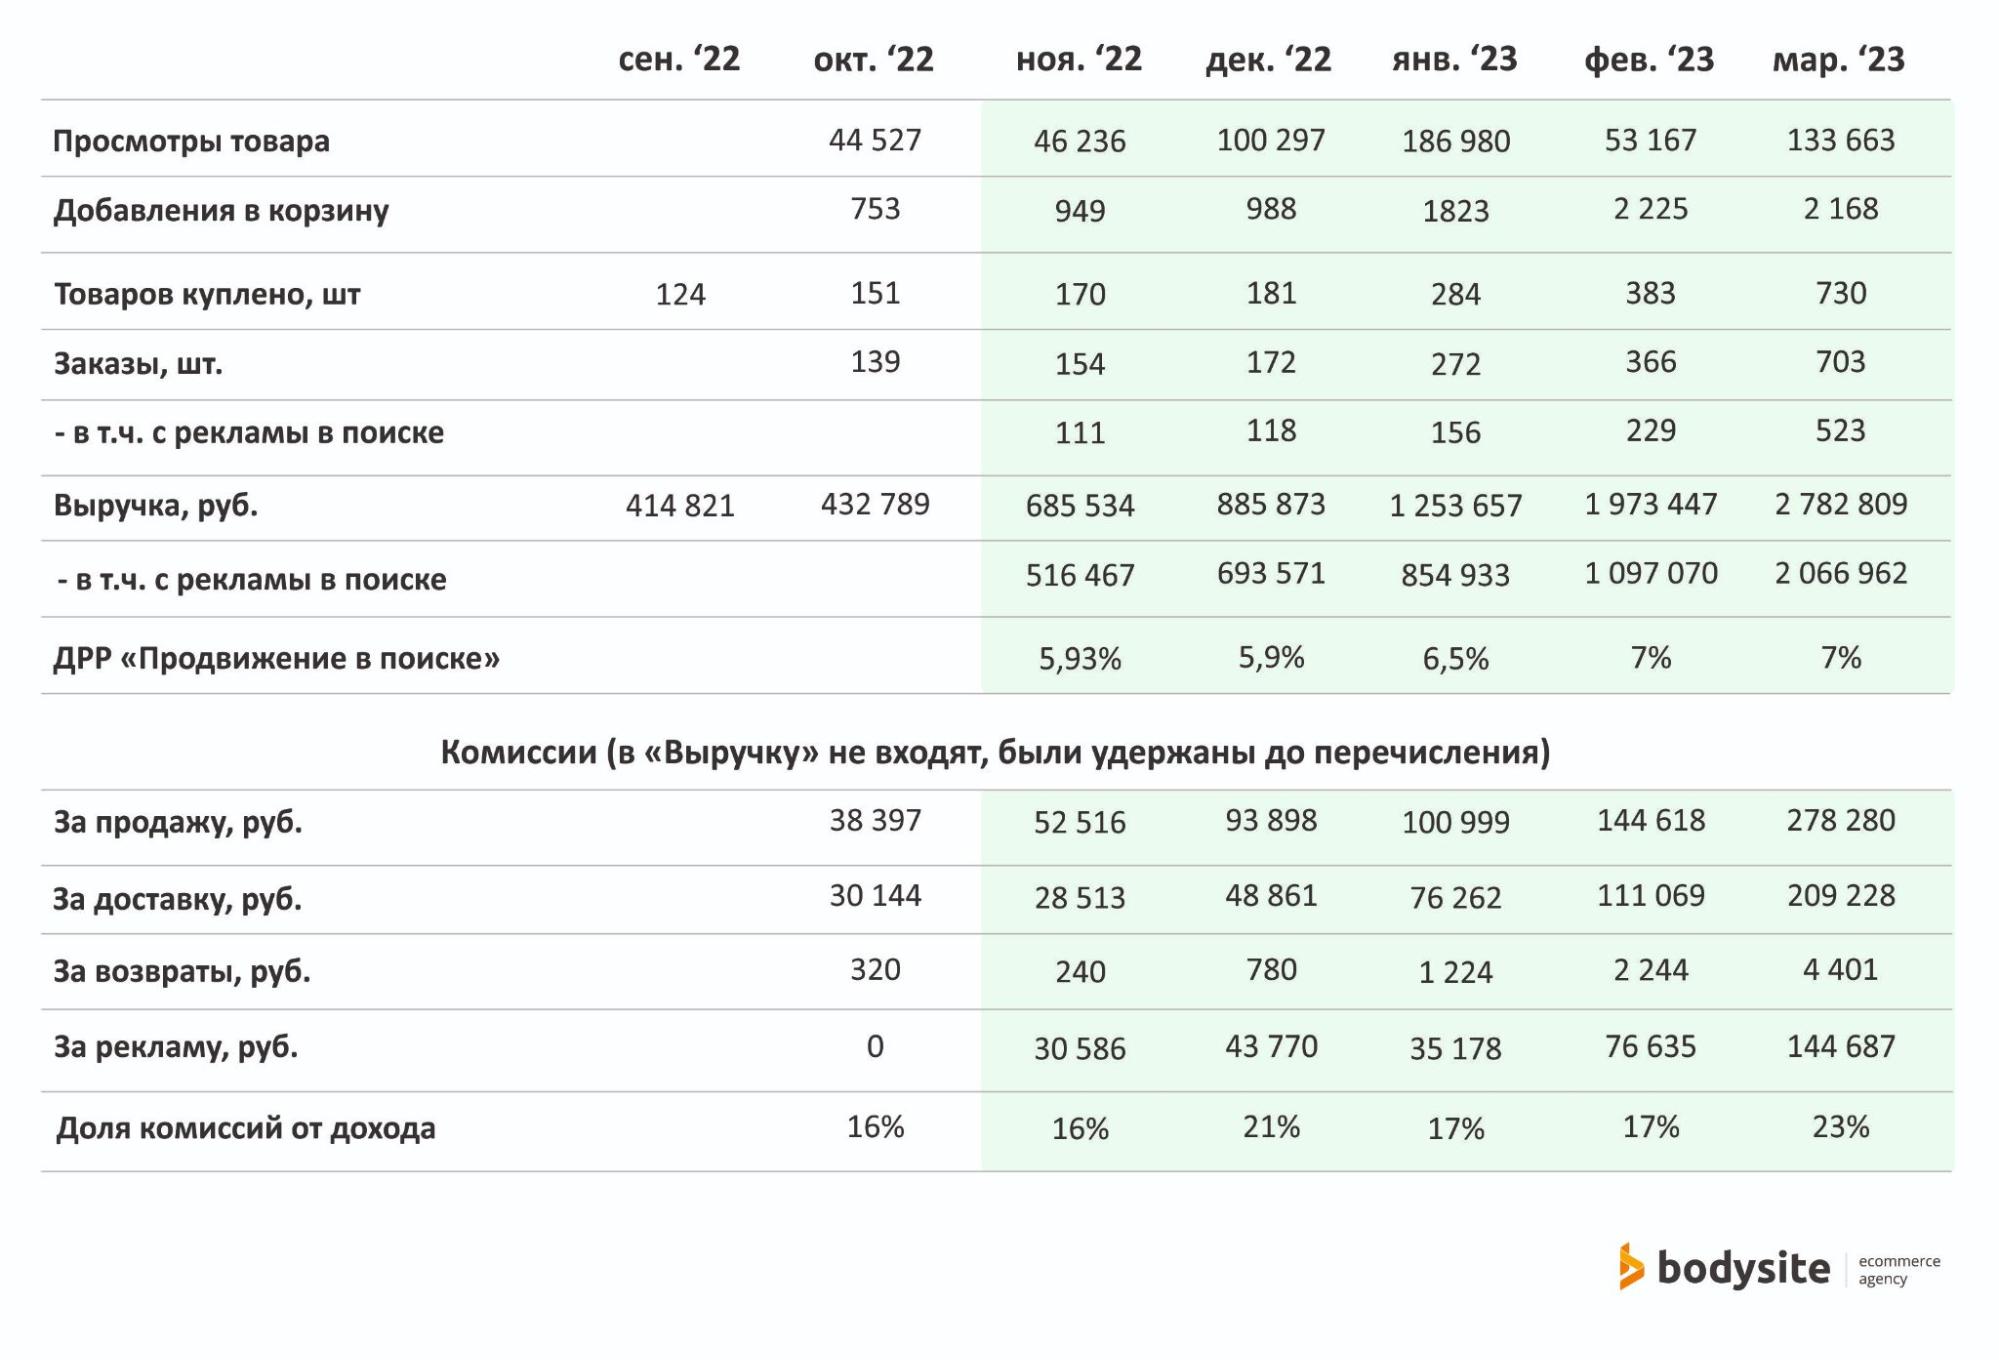Click the 'За рекламу, руб.' row label

pos(175,1047)
